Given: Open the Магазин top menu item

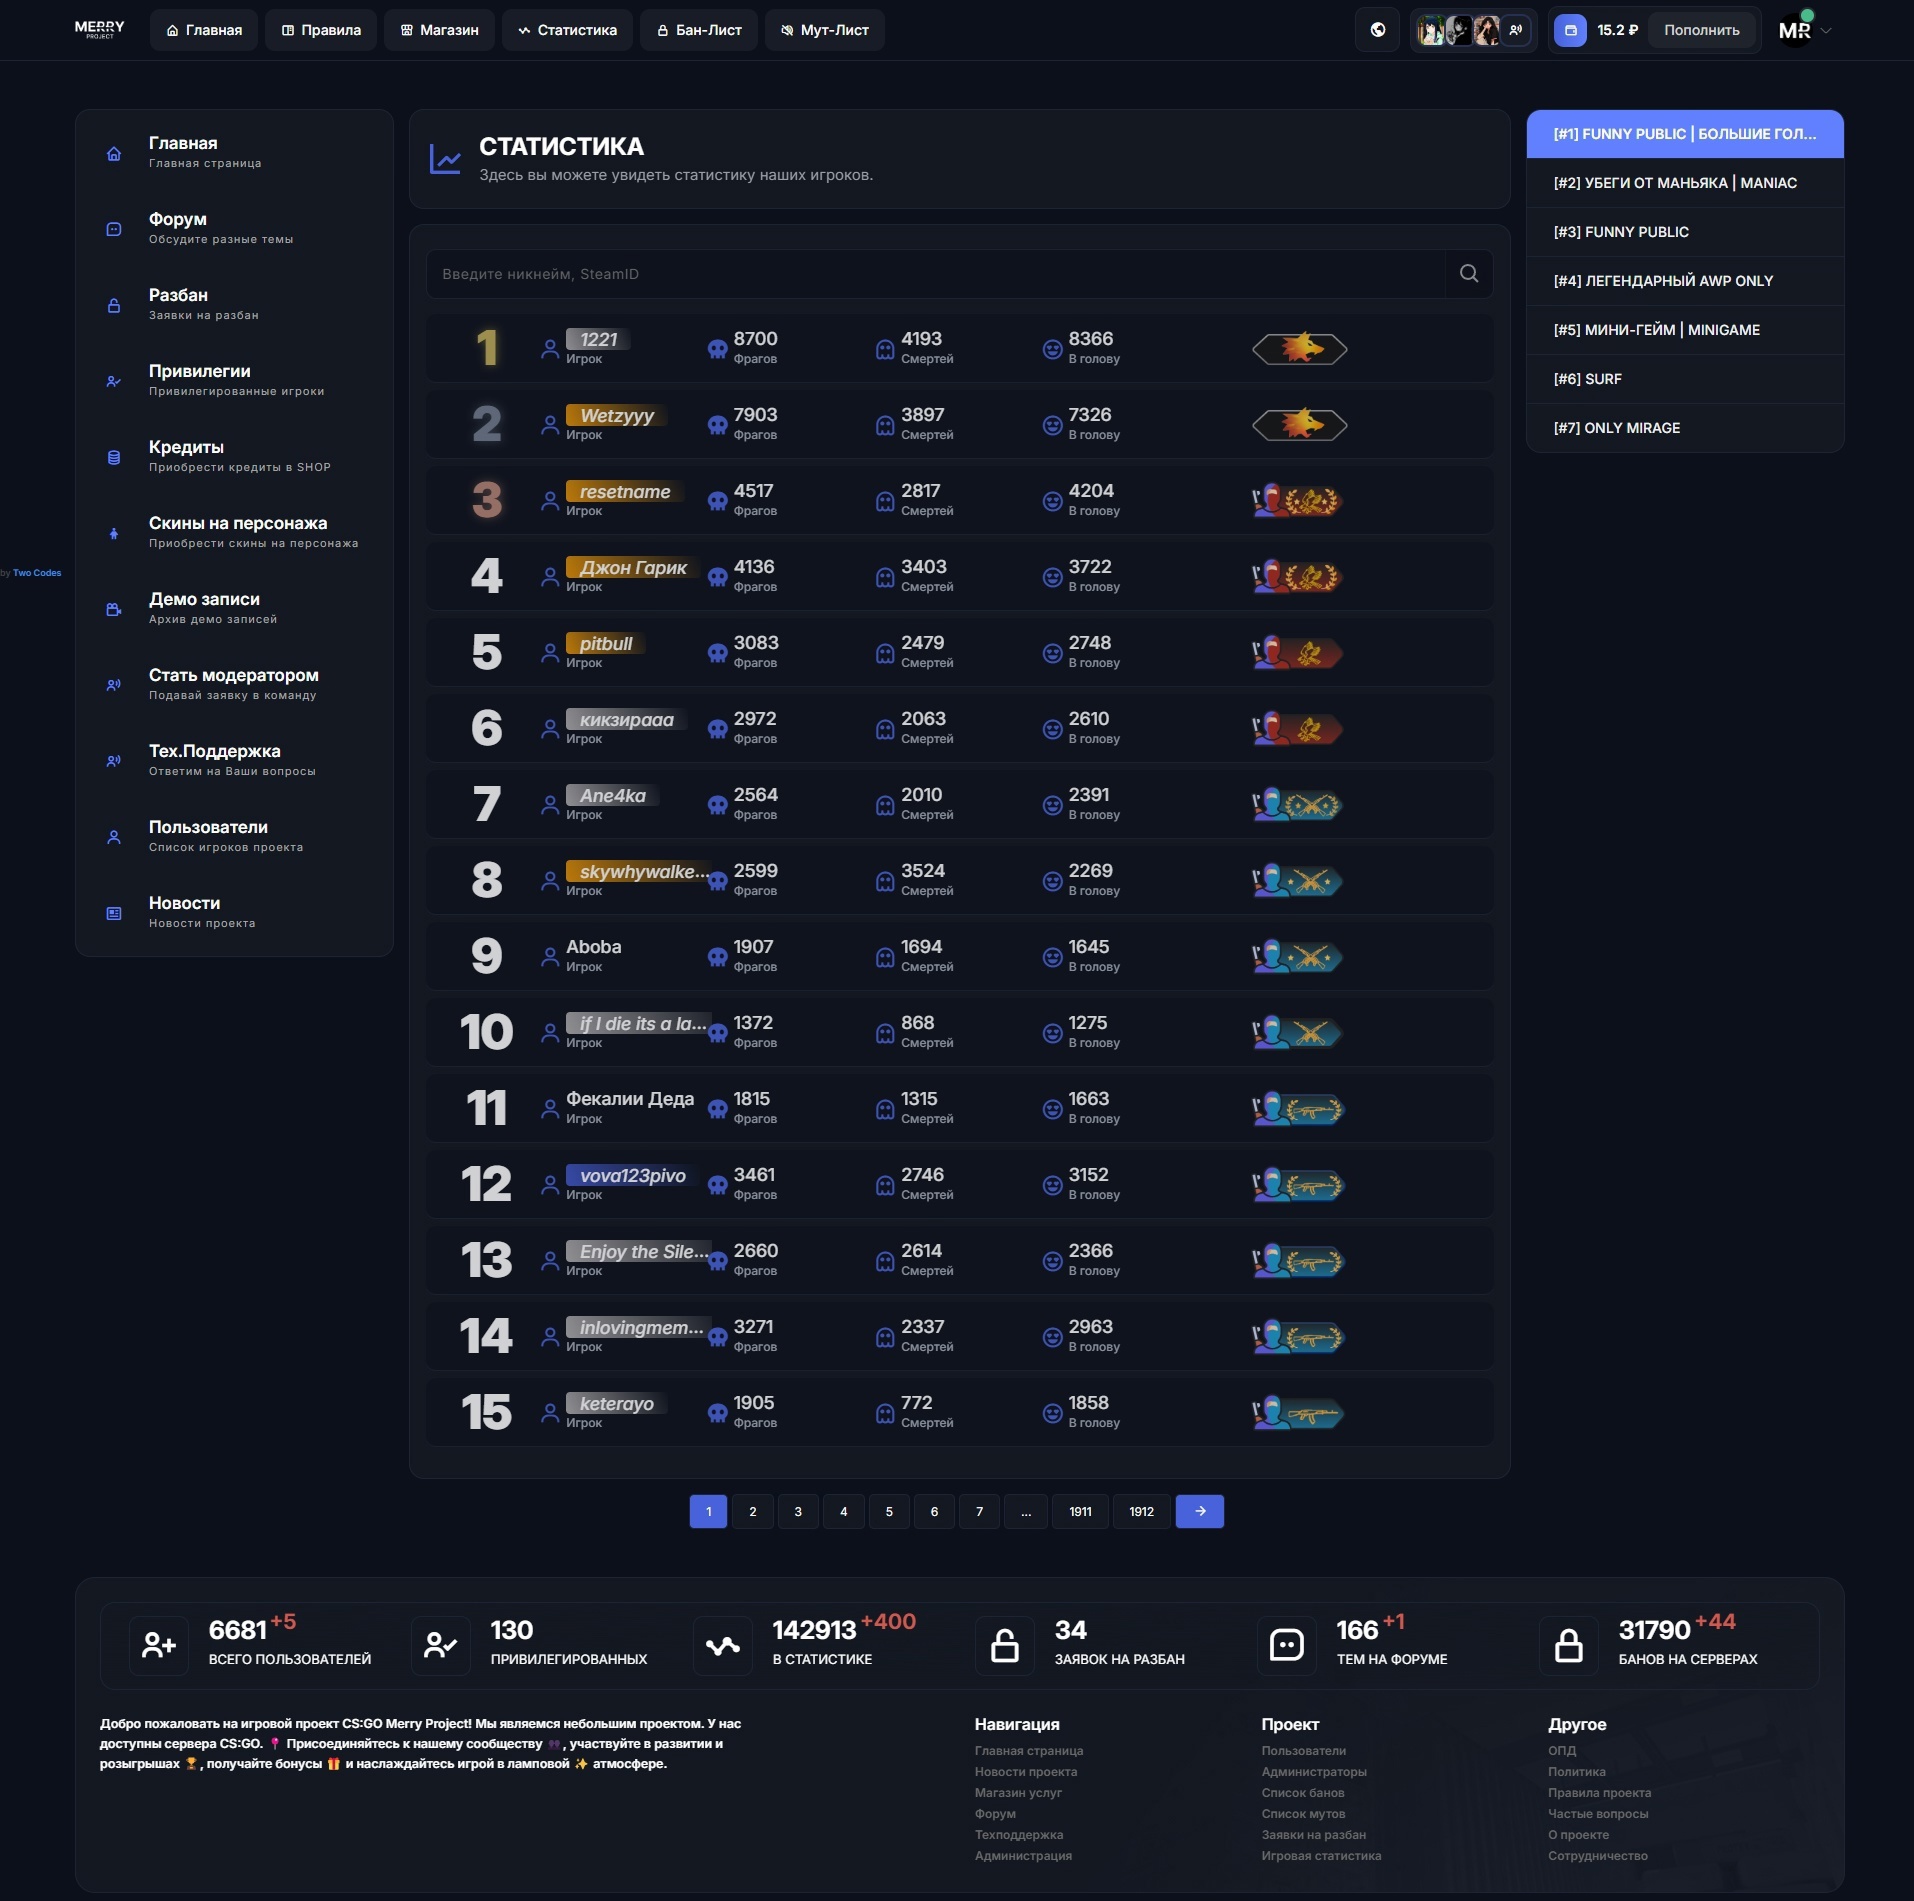Looking at the screenshot, I should [x=439, y=30].
